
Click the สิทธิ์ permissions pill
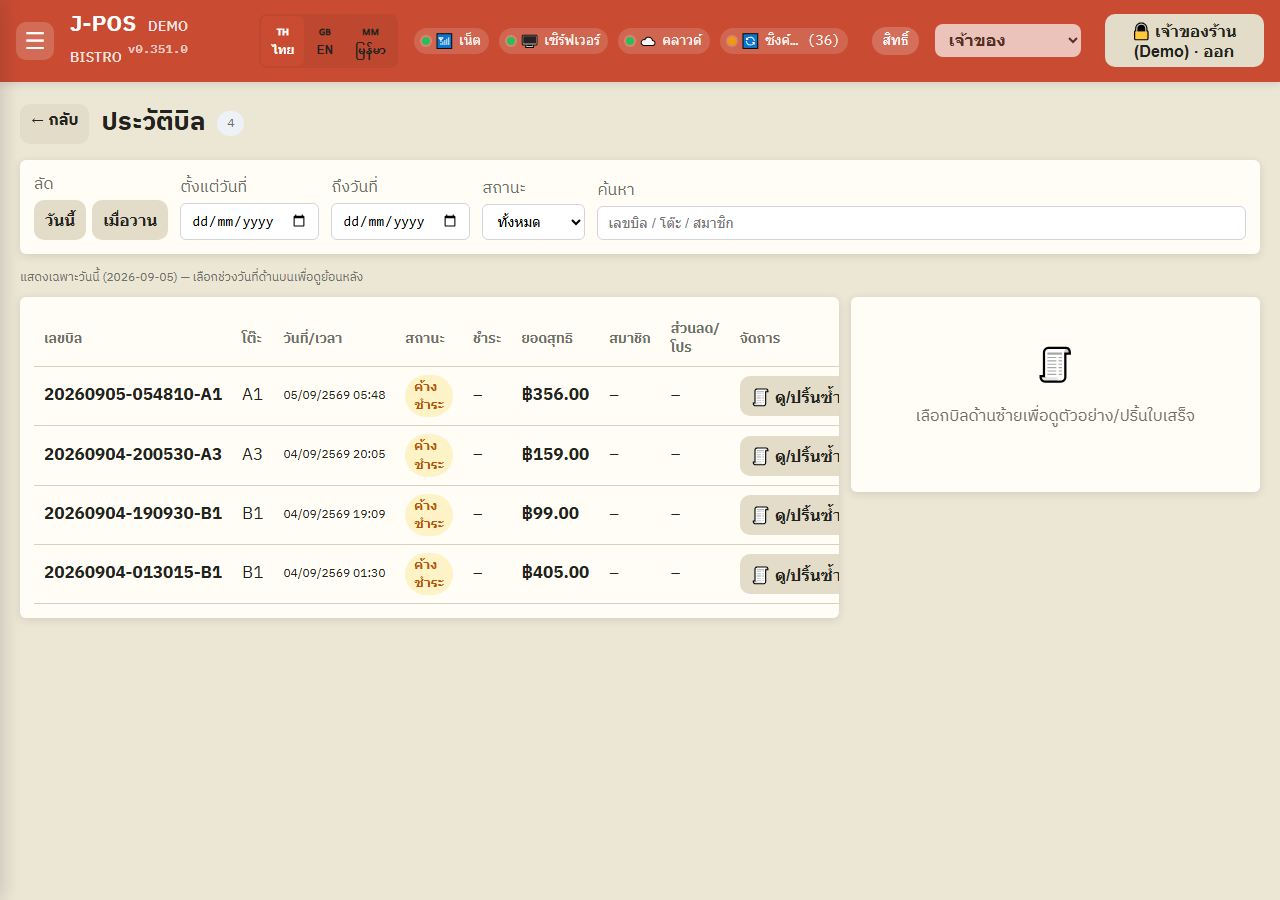[895, 41]
